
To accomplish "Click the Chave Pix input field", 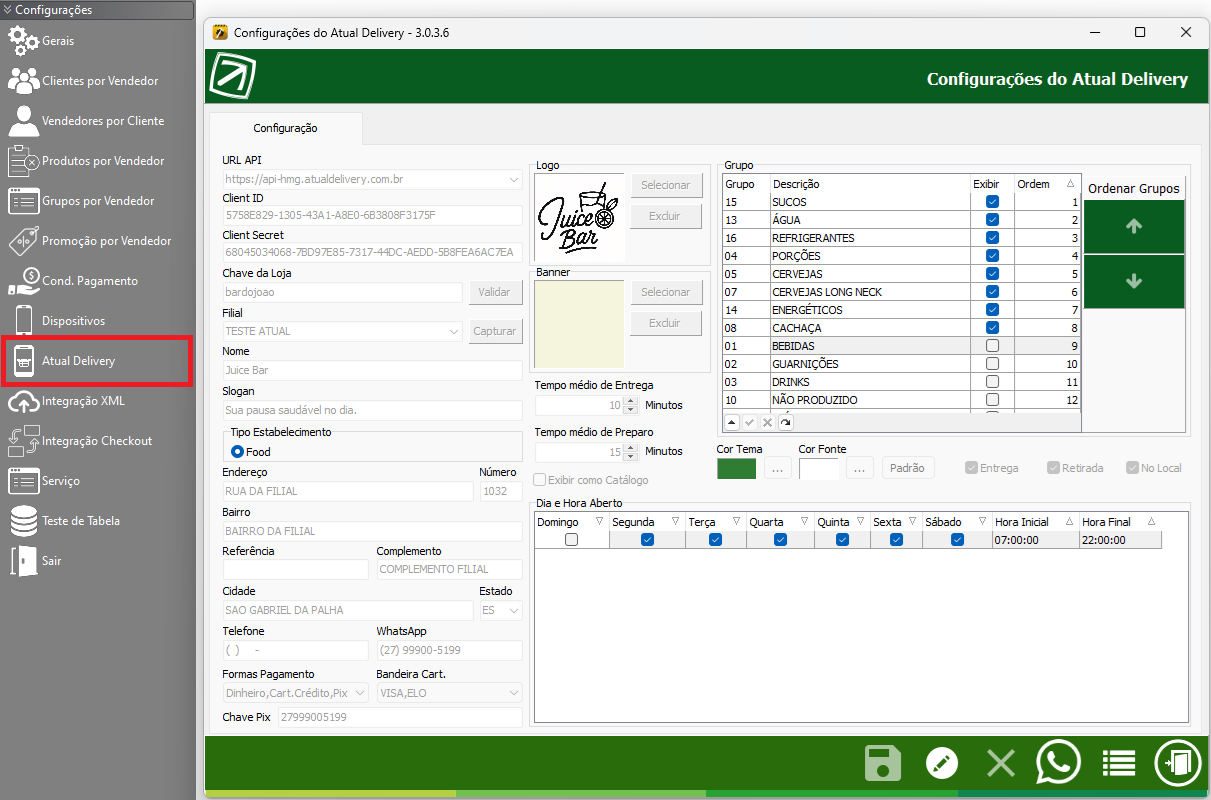I will (399, 718).
